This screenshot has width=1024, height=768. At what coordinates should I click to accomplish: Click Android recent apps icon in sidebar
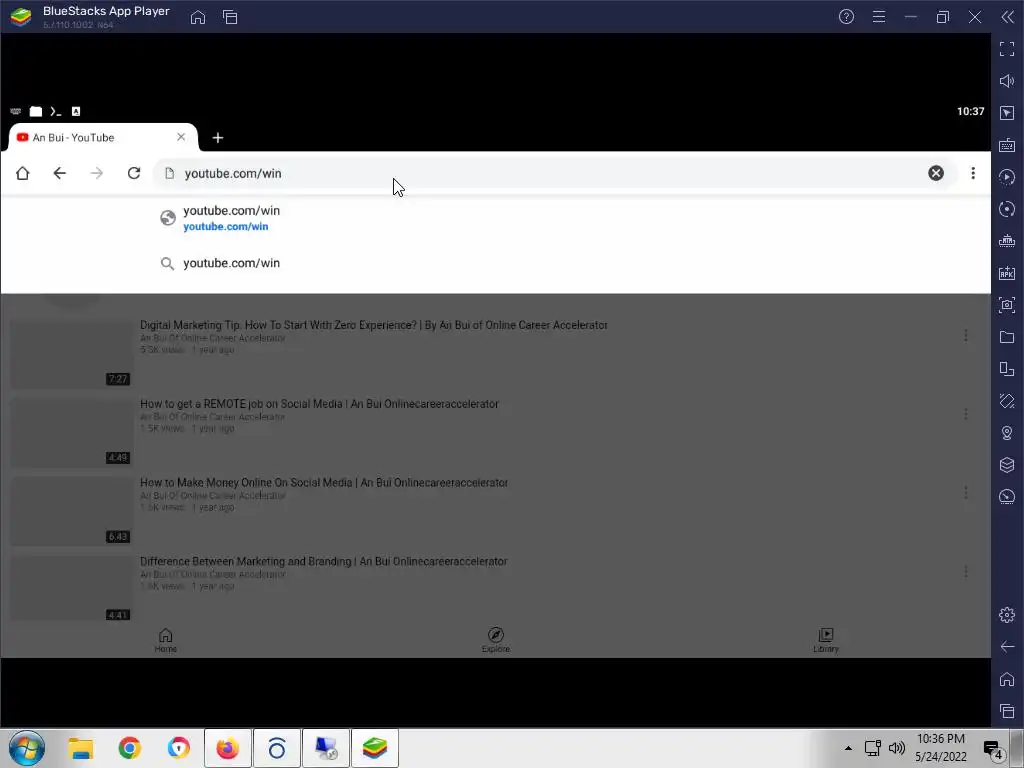[1007, 711]
